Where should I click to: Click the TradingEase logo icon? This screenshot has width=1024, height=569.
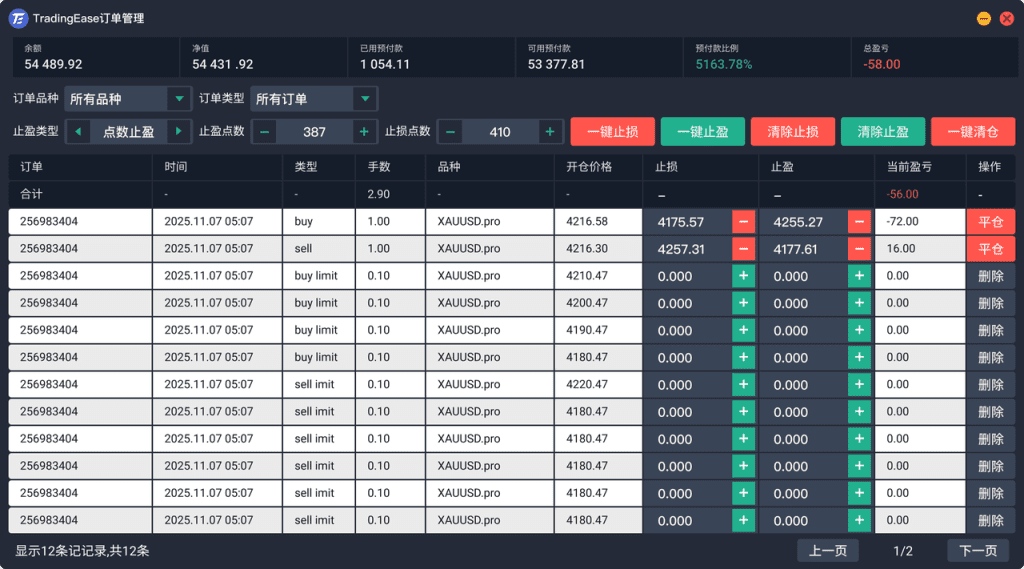18,18
